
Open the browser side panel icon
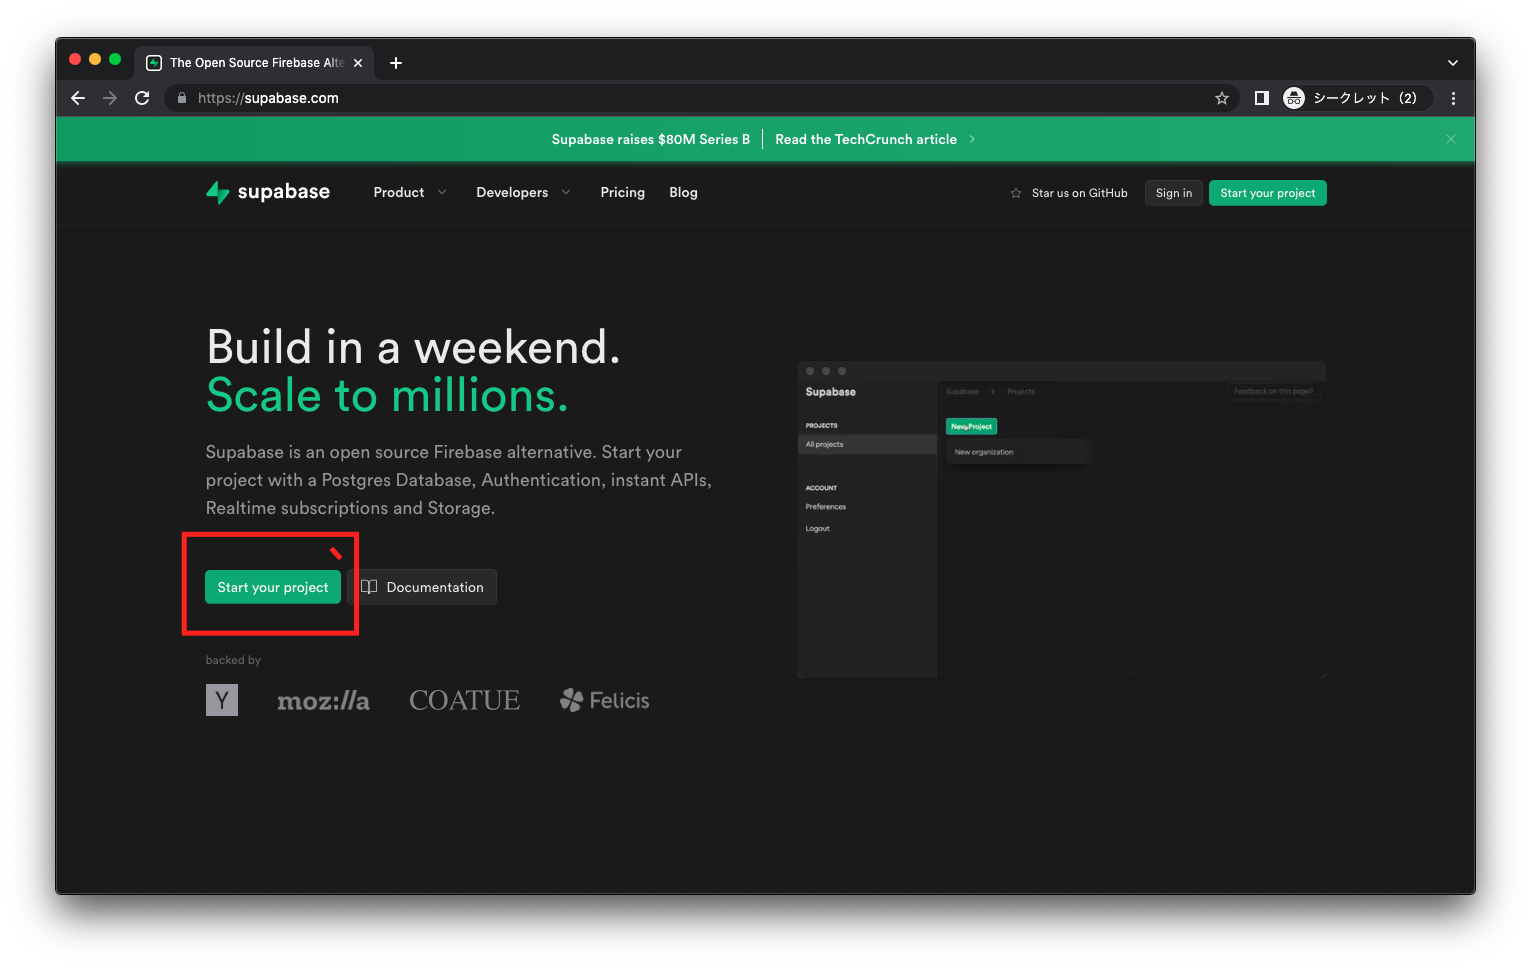tap(1261, 98)
